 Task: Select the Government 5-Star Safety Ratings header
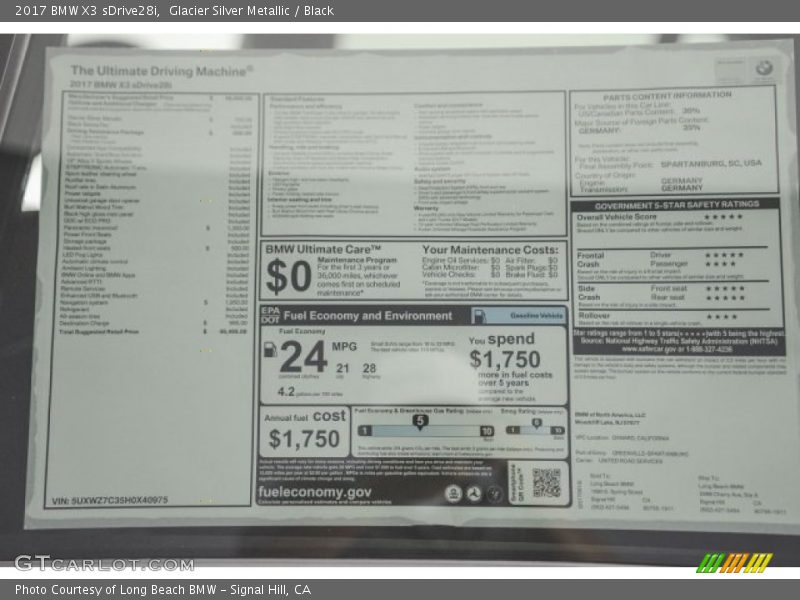675,205
